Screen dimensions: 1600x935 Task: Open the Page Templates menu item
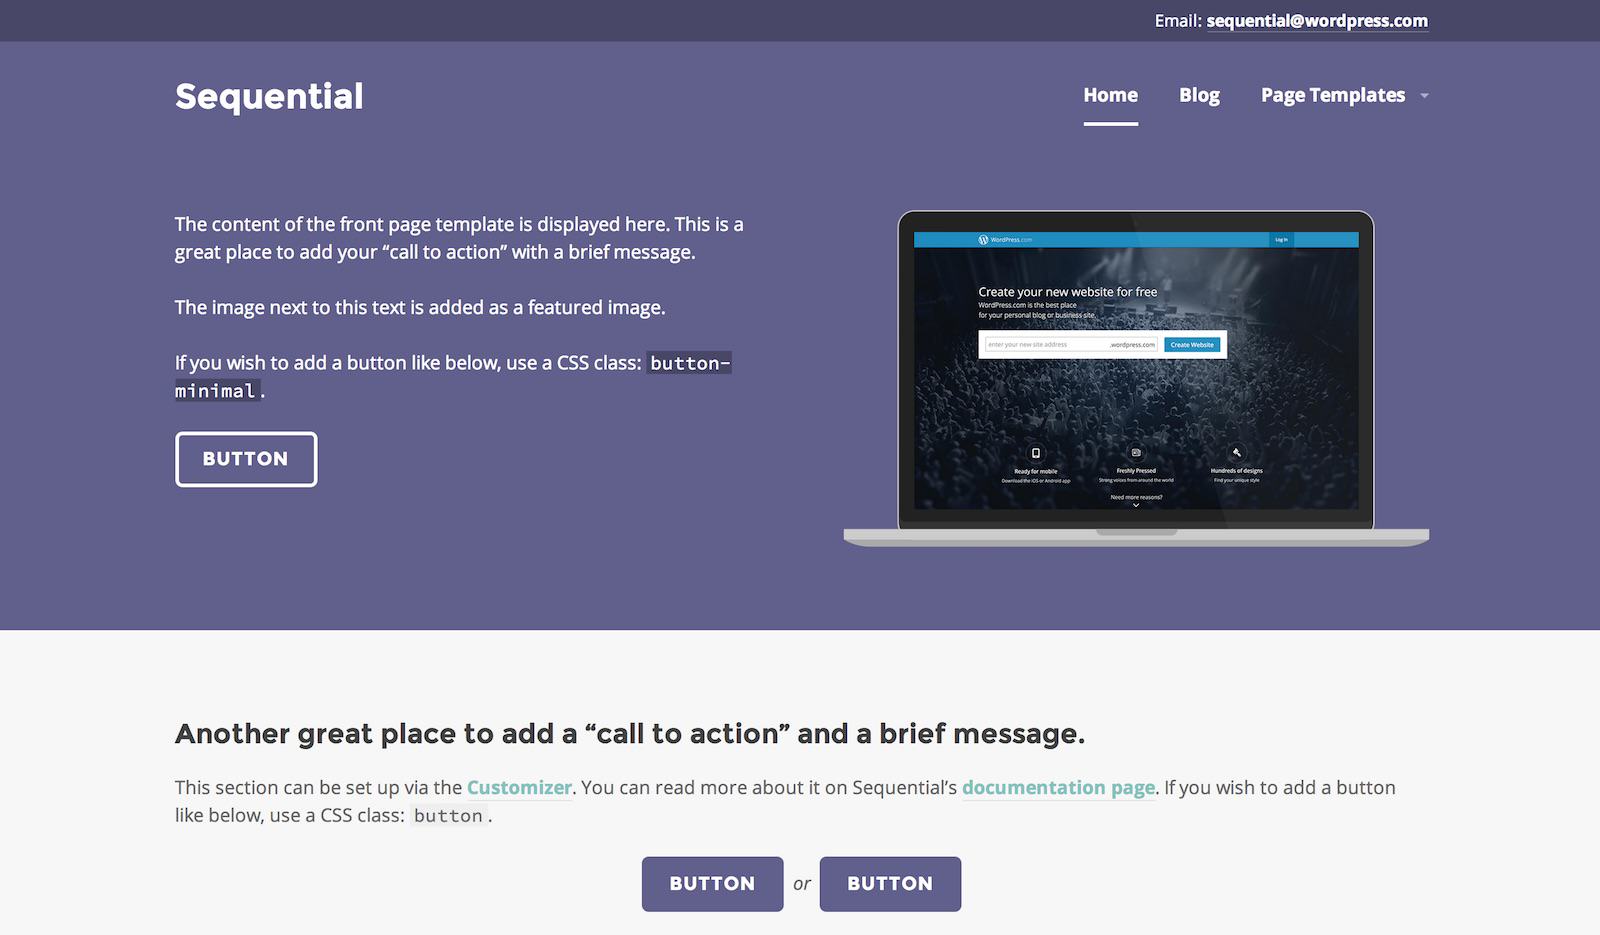click(x=1332, y=95)
